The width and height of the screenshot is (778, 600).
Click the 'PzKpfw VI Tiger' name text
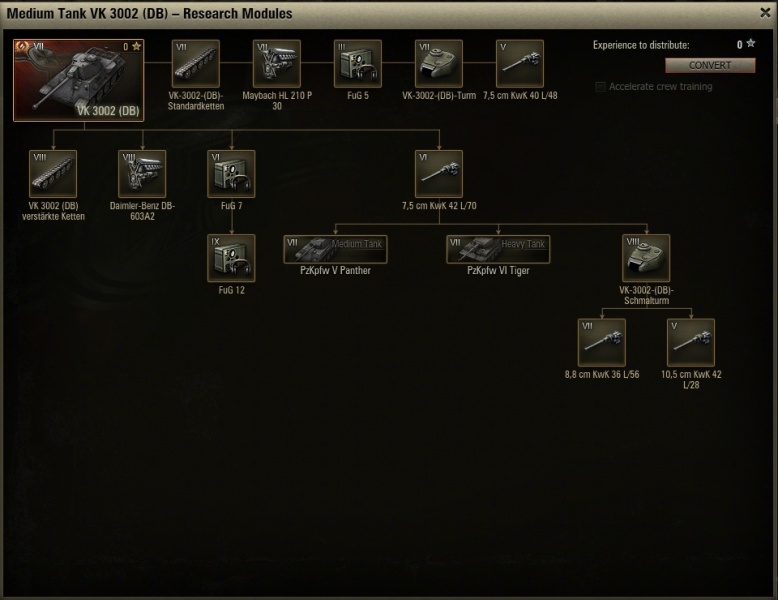[x=498, y=270]
